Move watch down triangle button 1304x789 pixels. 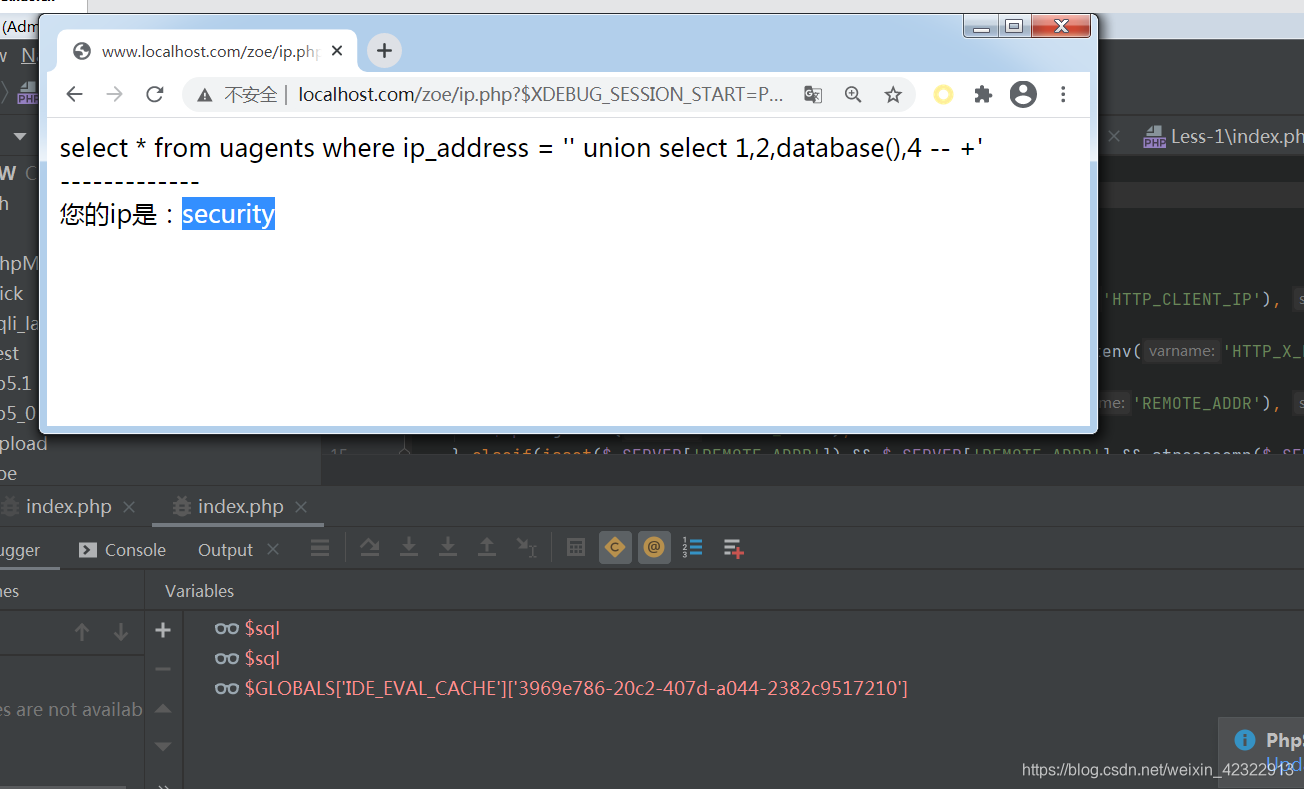163,746
